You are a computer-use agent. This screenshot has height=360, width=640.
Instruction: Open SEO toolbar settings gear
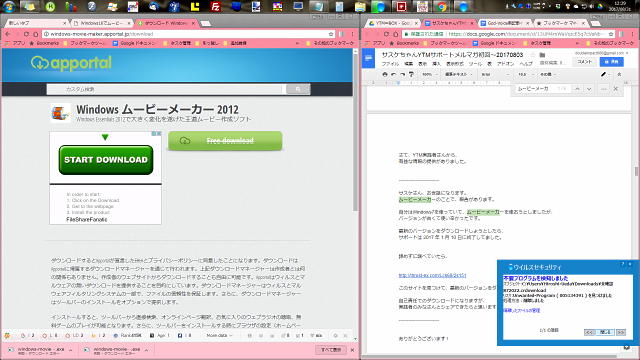coord(336,336)
